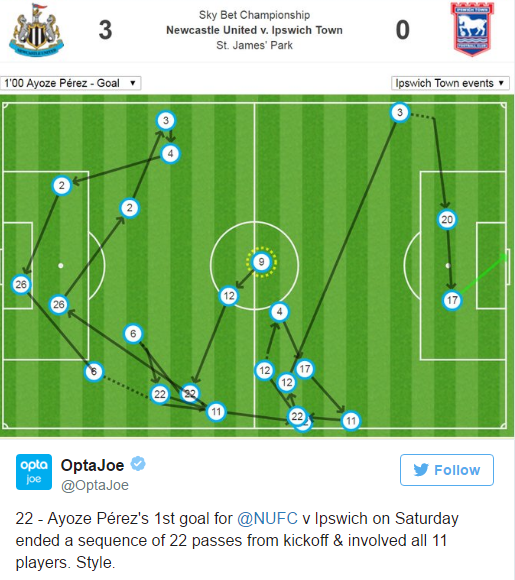
Task: Click player 26 marker at the goal line
Action: coord(21,284)
